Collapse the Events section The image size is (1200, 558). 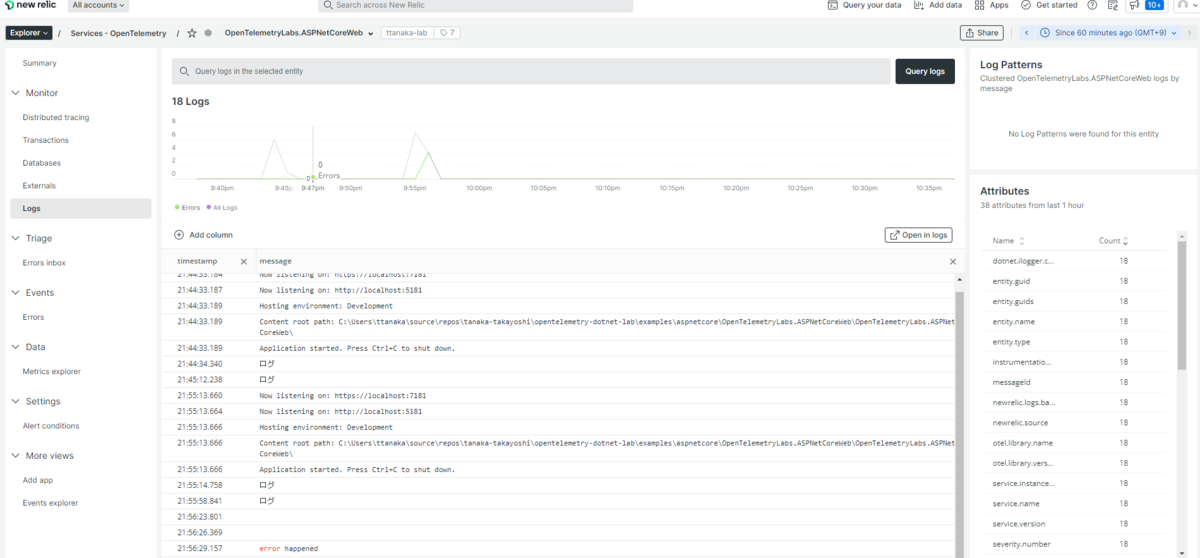pyautogui.click(x=16, y=292)
